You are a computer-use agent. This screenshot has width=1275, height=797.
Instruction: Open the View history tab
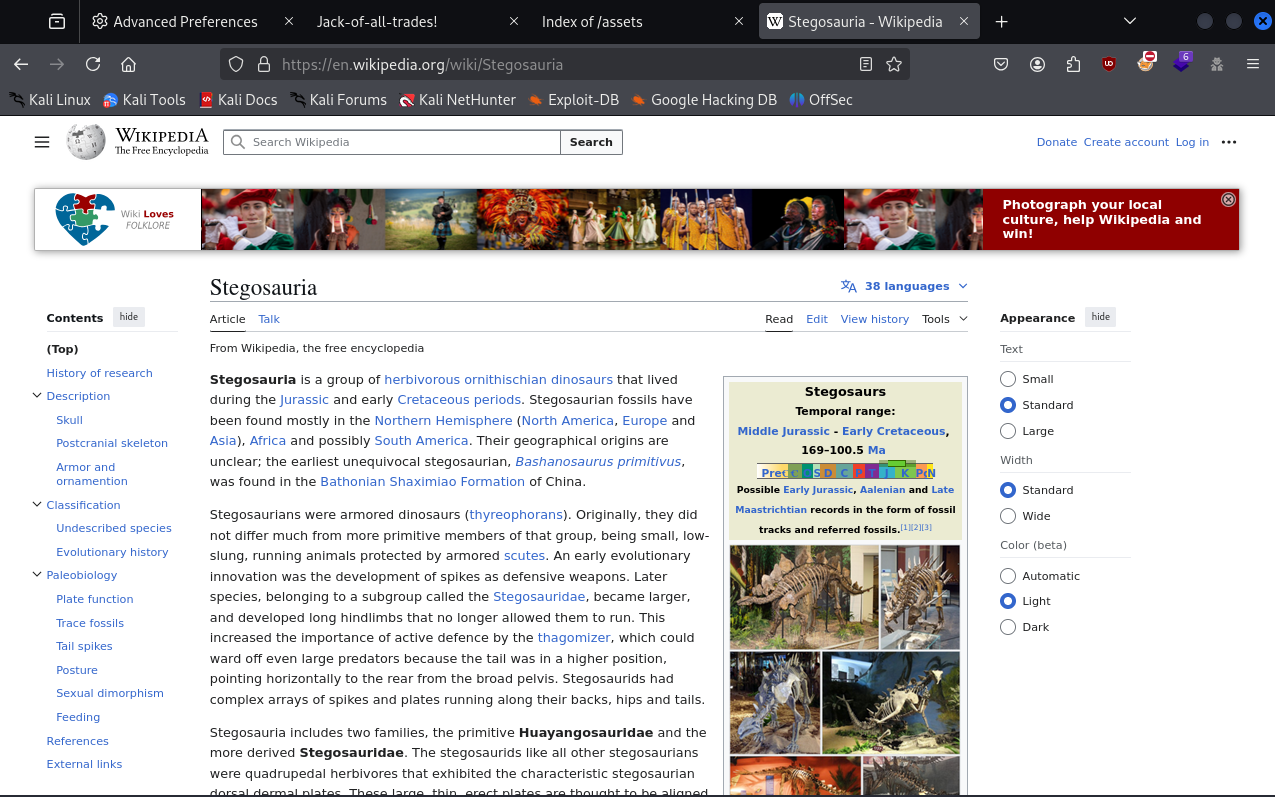point(875,319)
